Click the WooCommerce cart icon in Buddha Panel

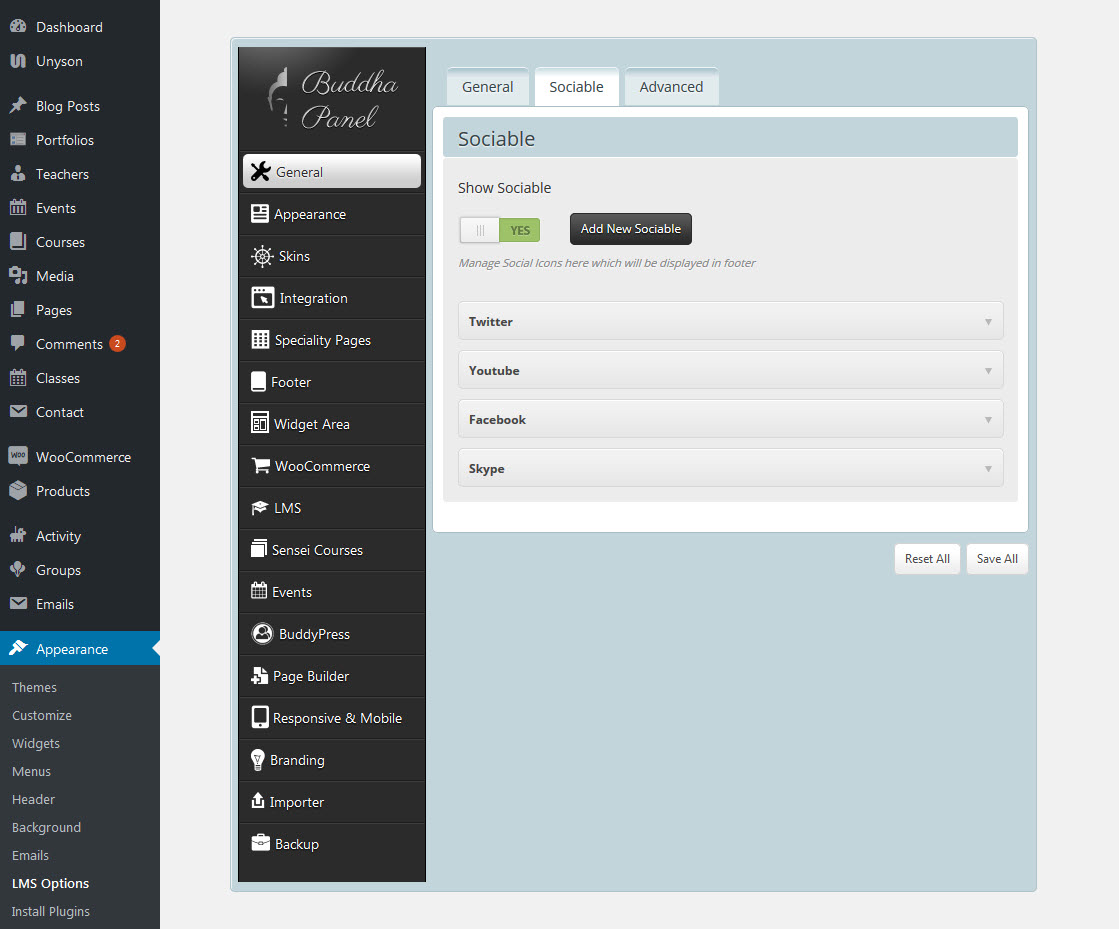pos(260,466)
